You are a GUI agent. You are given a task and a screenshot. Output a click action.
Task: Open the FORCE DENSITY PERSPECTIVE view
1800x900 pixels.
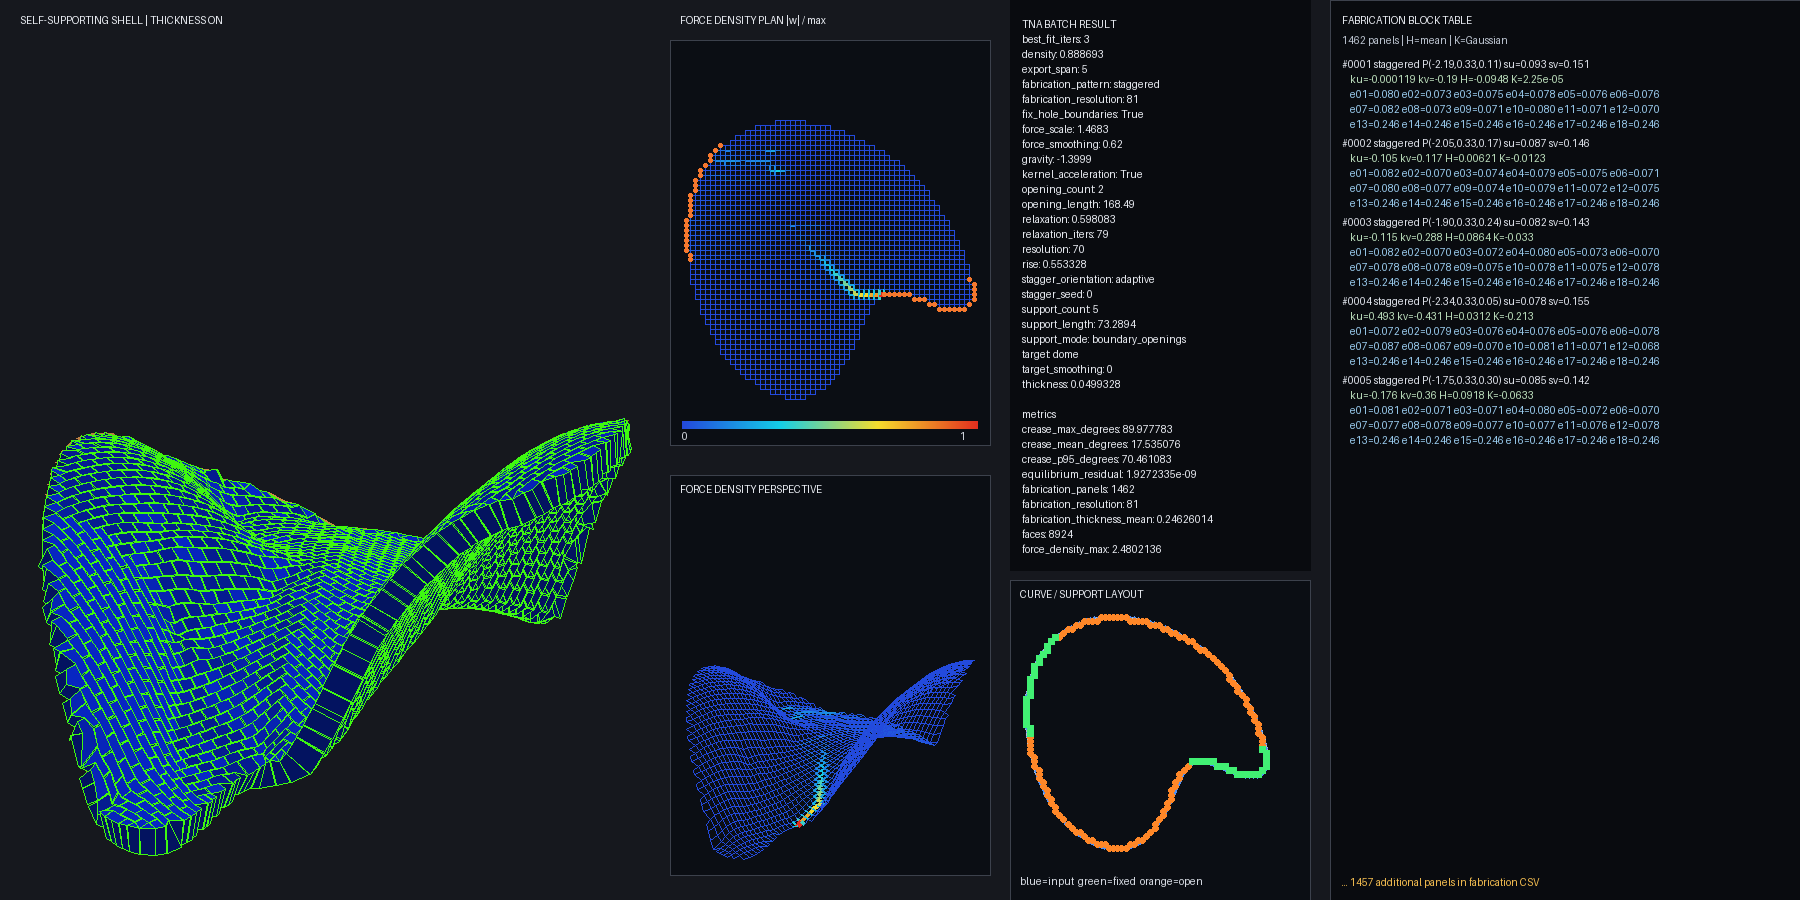[751, 489]
